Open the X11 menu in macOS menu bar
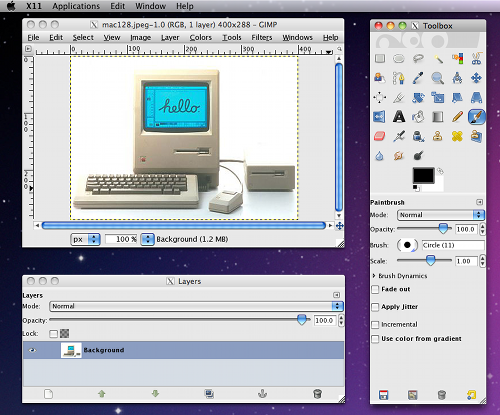 coord(34,6)
